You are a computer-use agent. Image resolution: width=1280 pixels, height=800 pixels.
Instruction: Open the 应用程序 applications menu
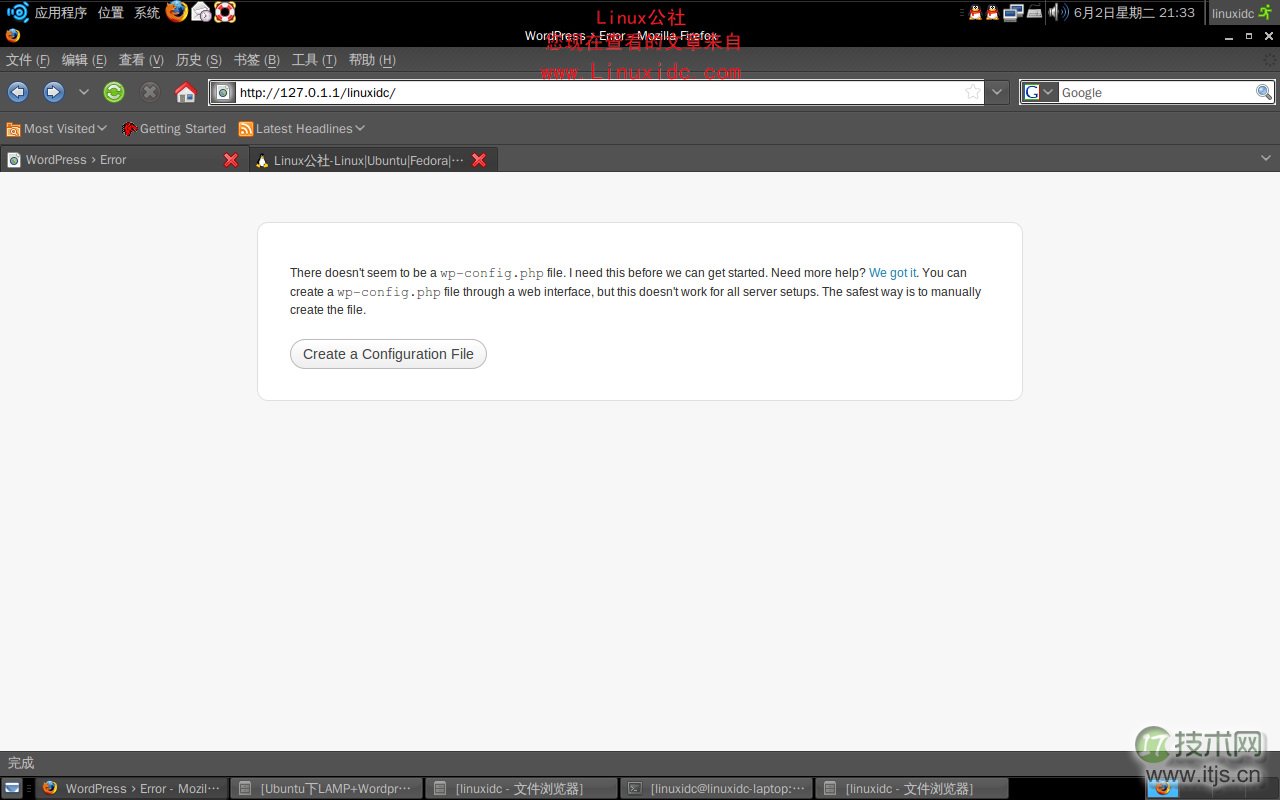[61, 13]
